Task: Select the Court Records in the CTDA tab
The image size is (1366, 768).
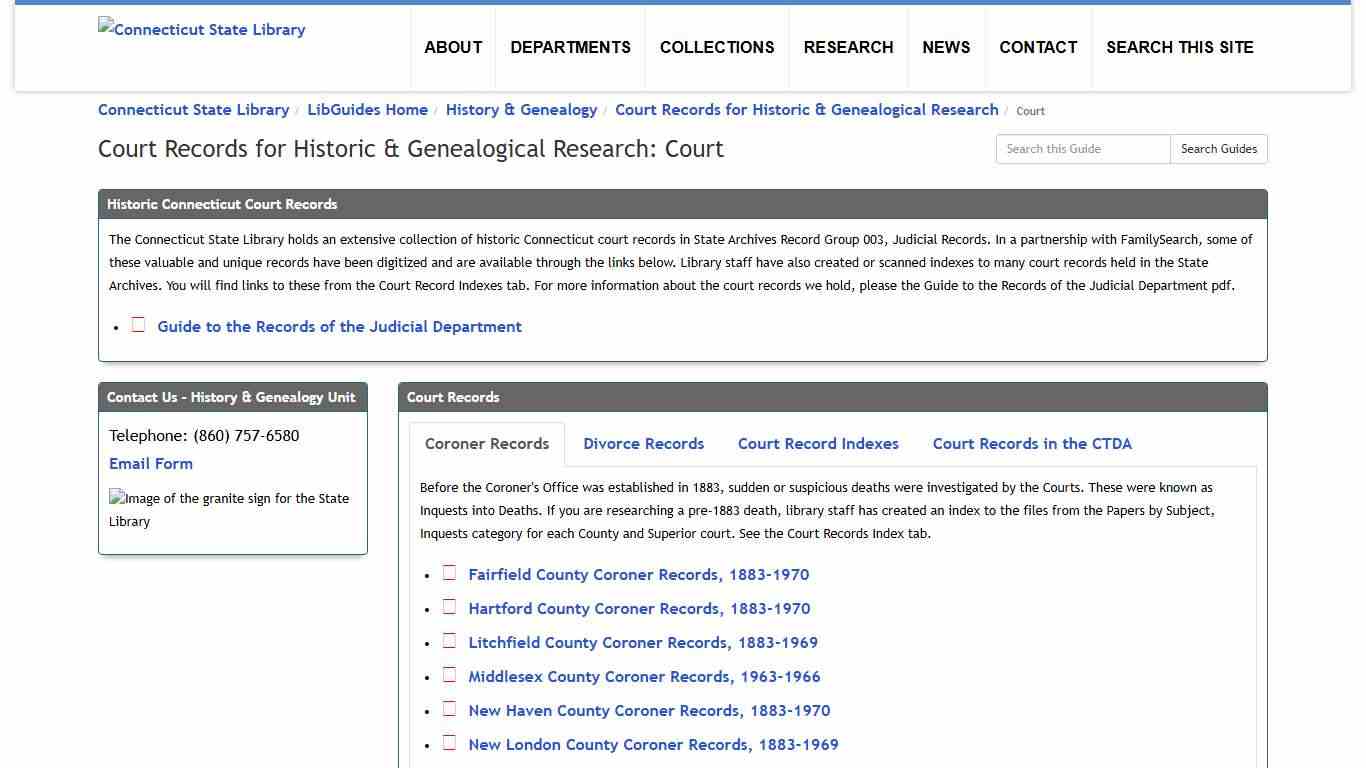Action: click(x=1031, y=443)
